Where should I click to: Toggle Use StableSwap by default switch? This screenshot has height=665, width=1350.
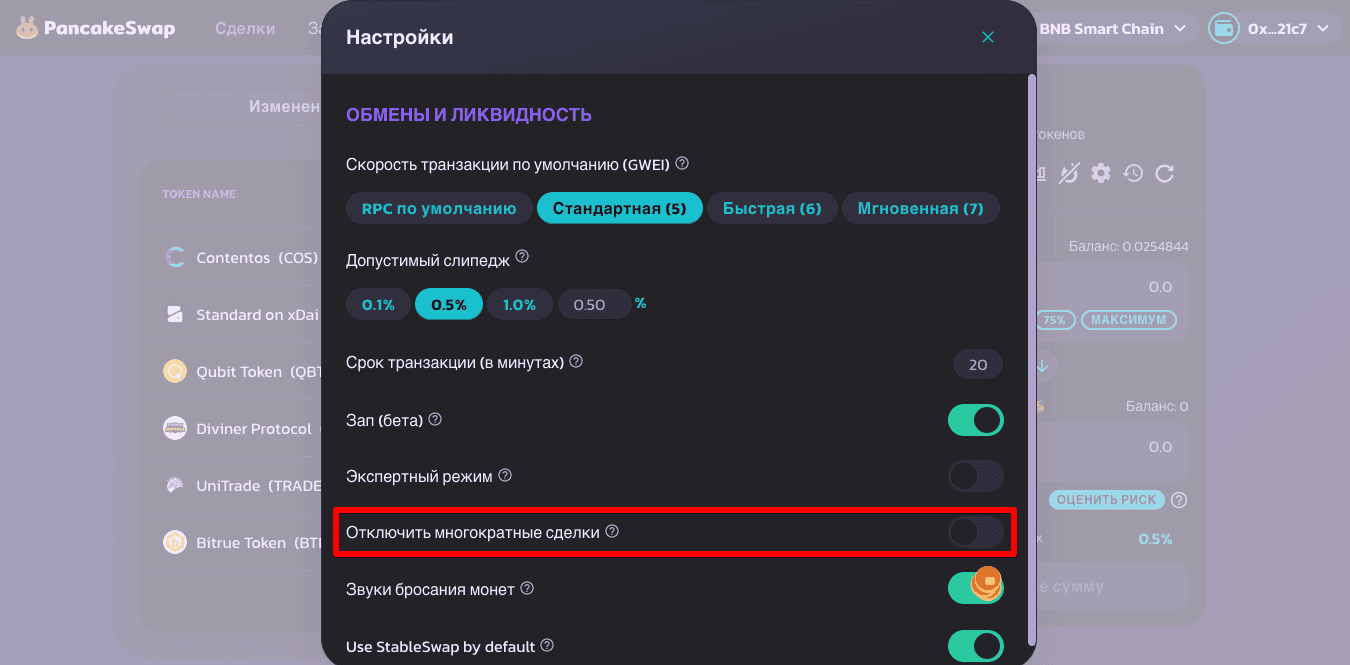click(x=975, y=646)
